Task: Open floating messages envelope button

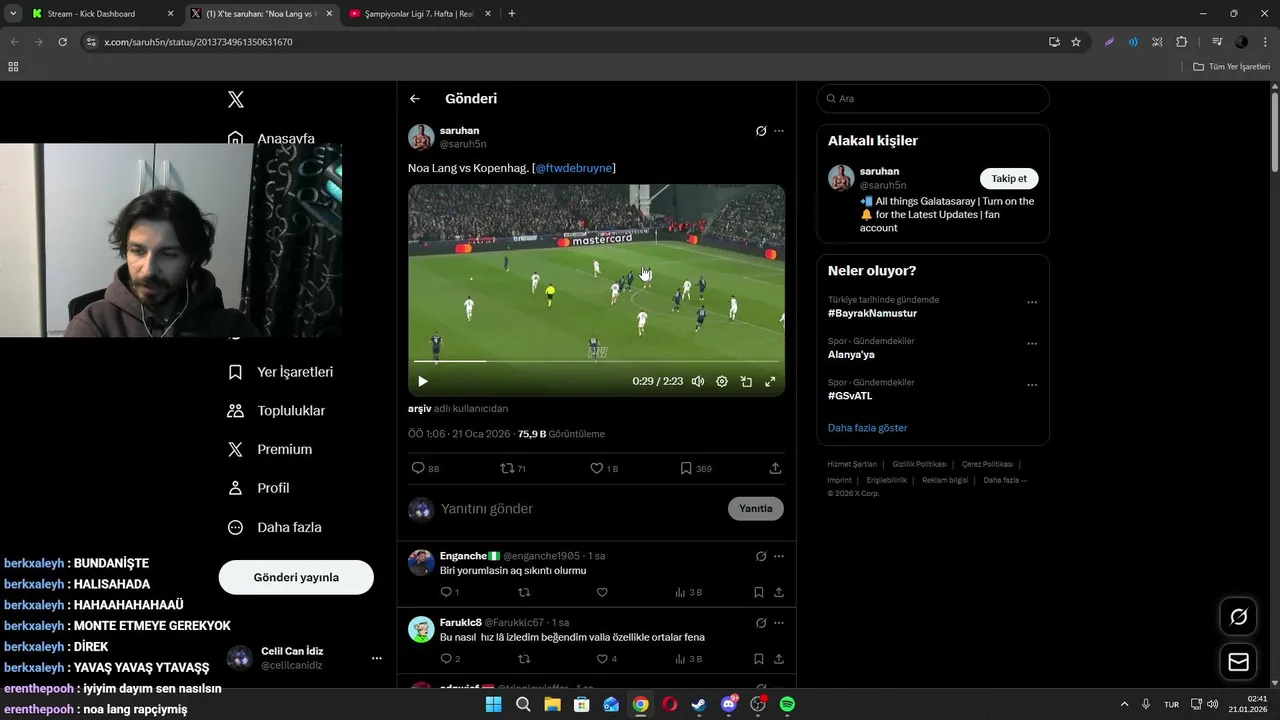Action: click(x=1238, y=662)
